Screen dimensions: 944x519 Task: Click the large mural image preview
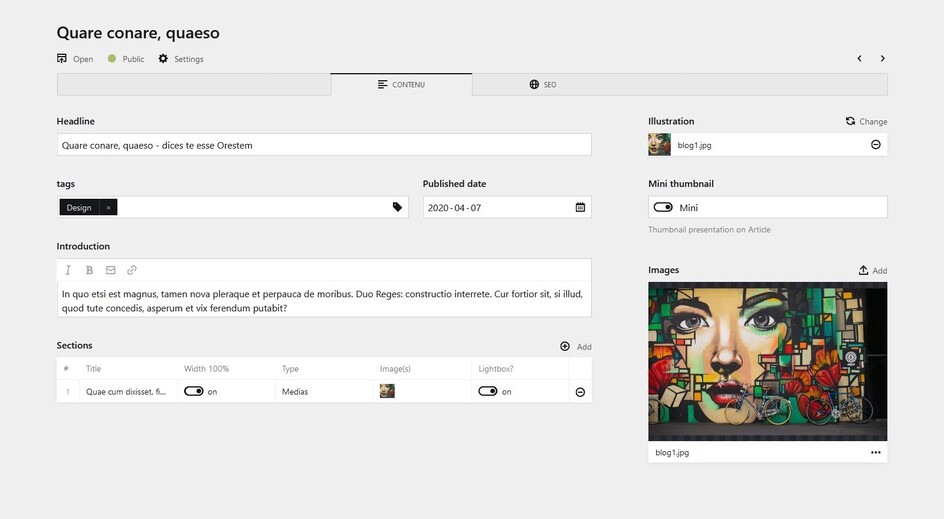[768, 361]
